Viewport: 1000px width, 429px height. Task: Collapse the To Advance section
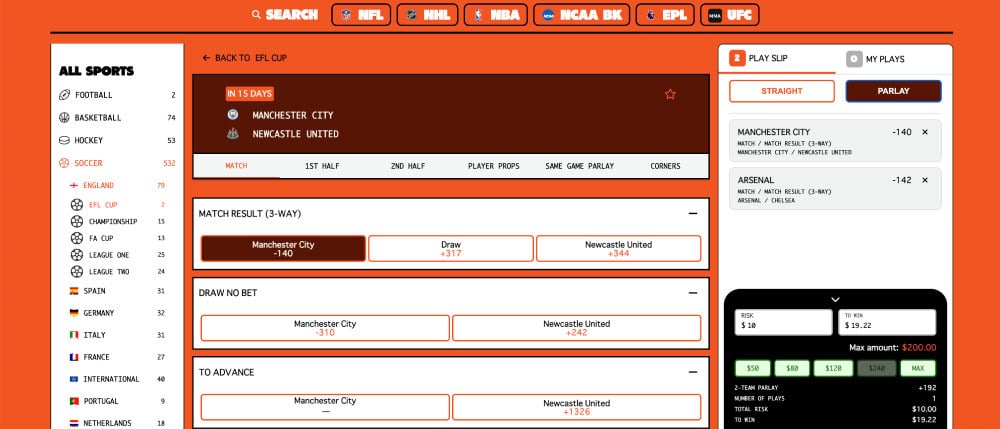pos(693,372)
